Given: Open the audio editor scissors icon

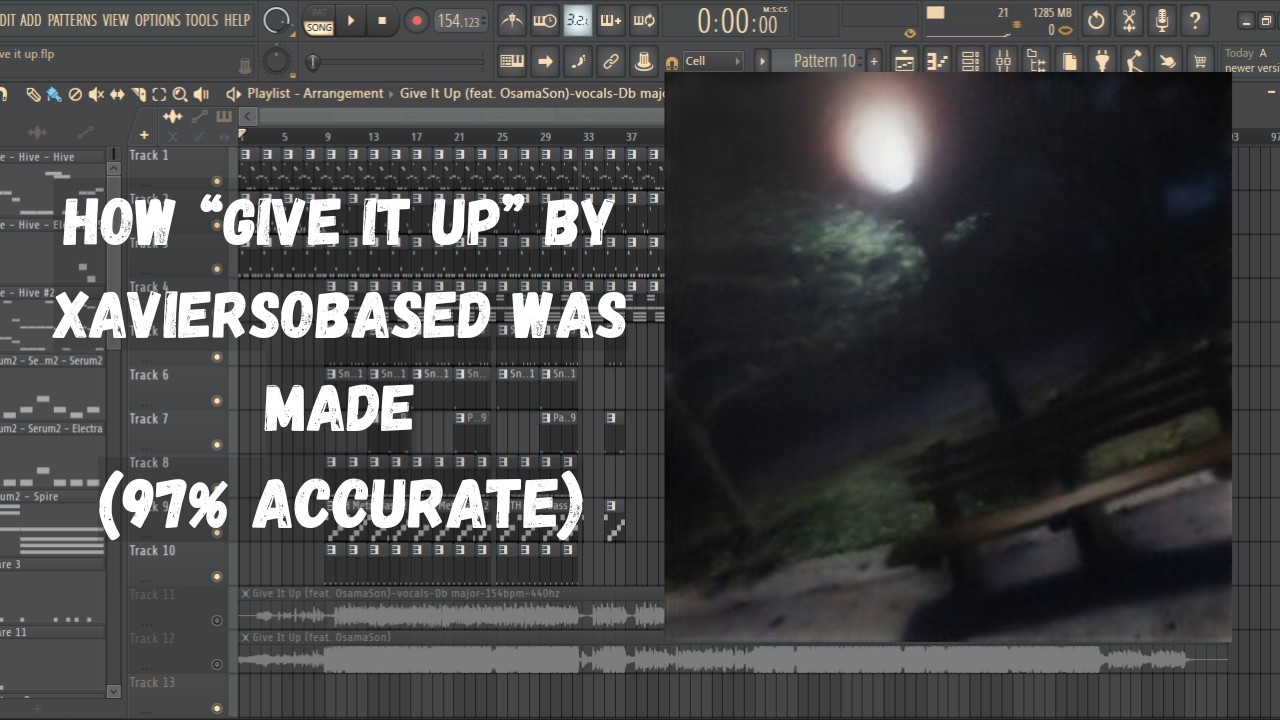Looking at the screenshot, I should point(1129,20).
